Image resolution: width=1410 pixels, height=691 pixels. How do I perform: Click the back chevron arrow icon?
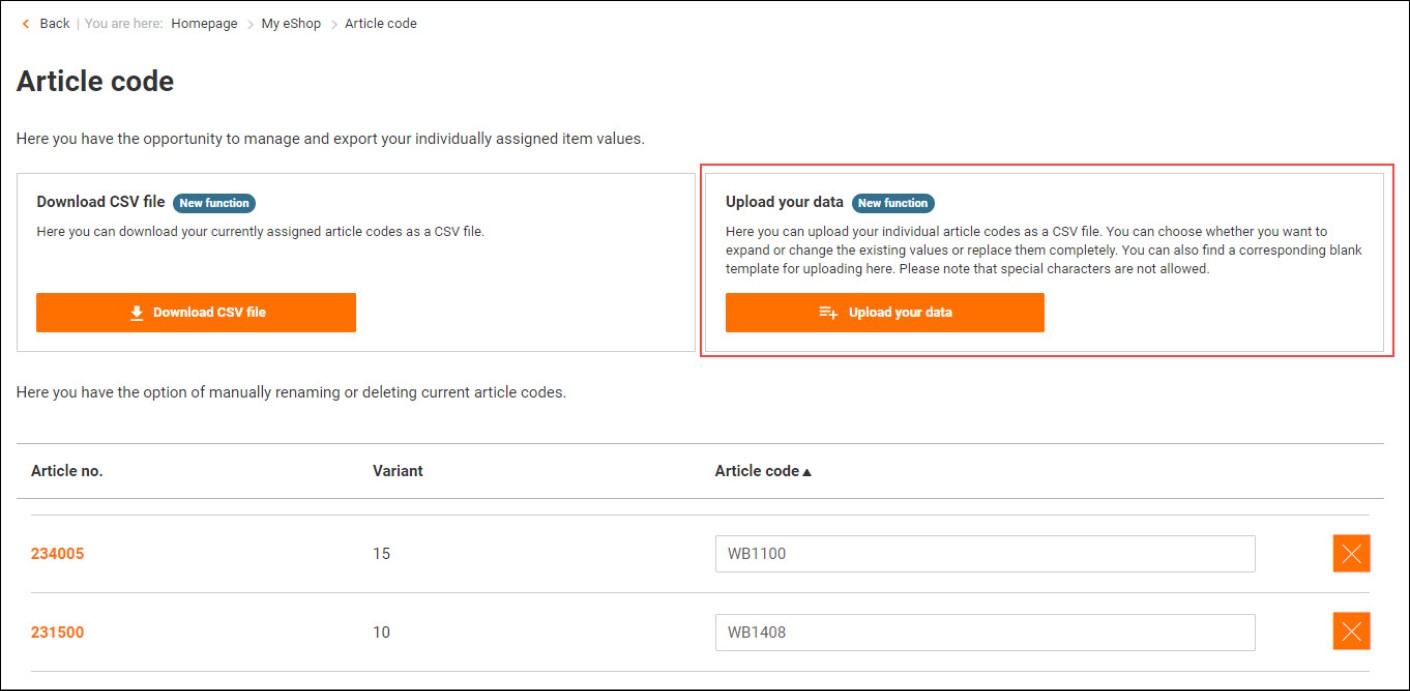click(26, 24)
